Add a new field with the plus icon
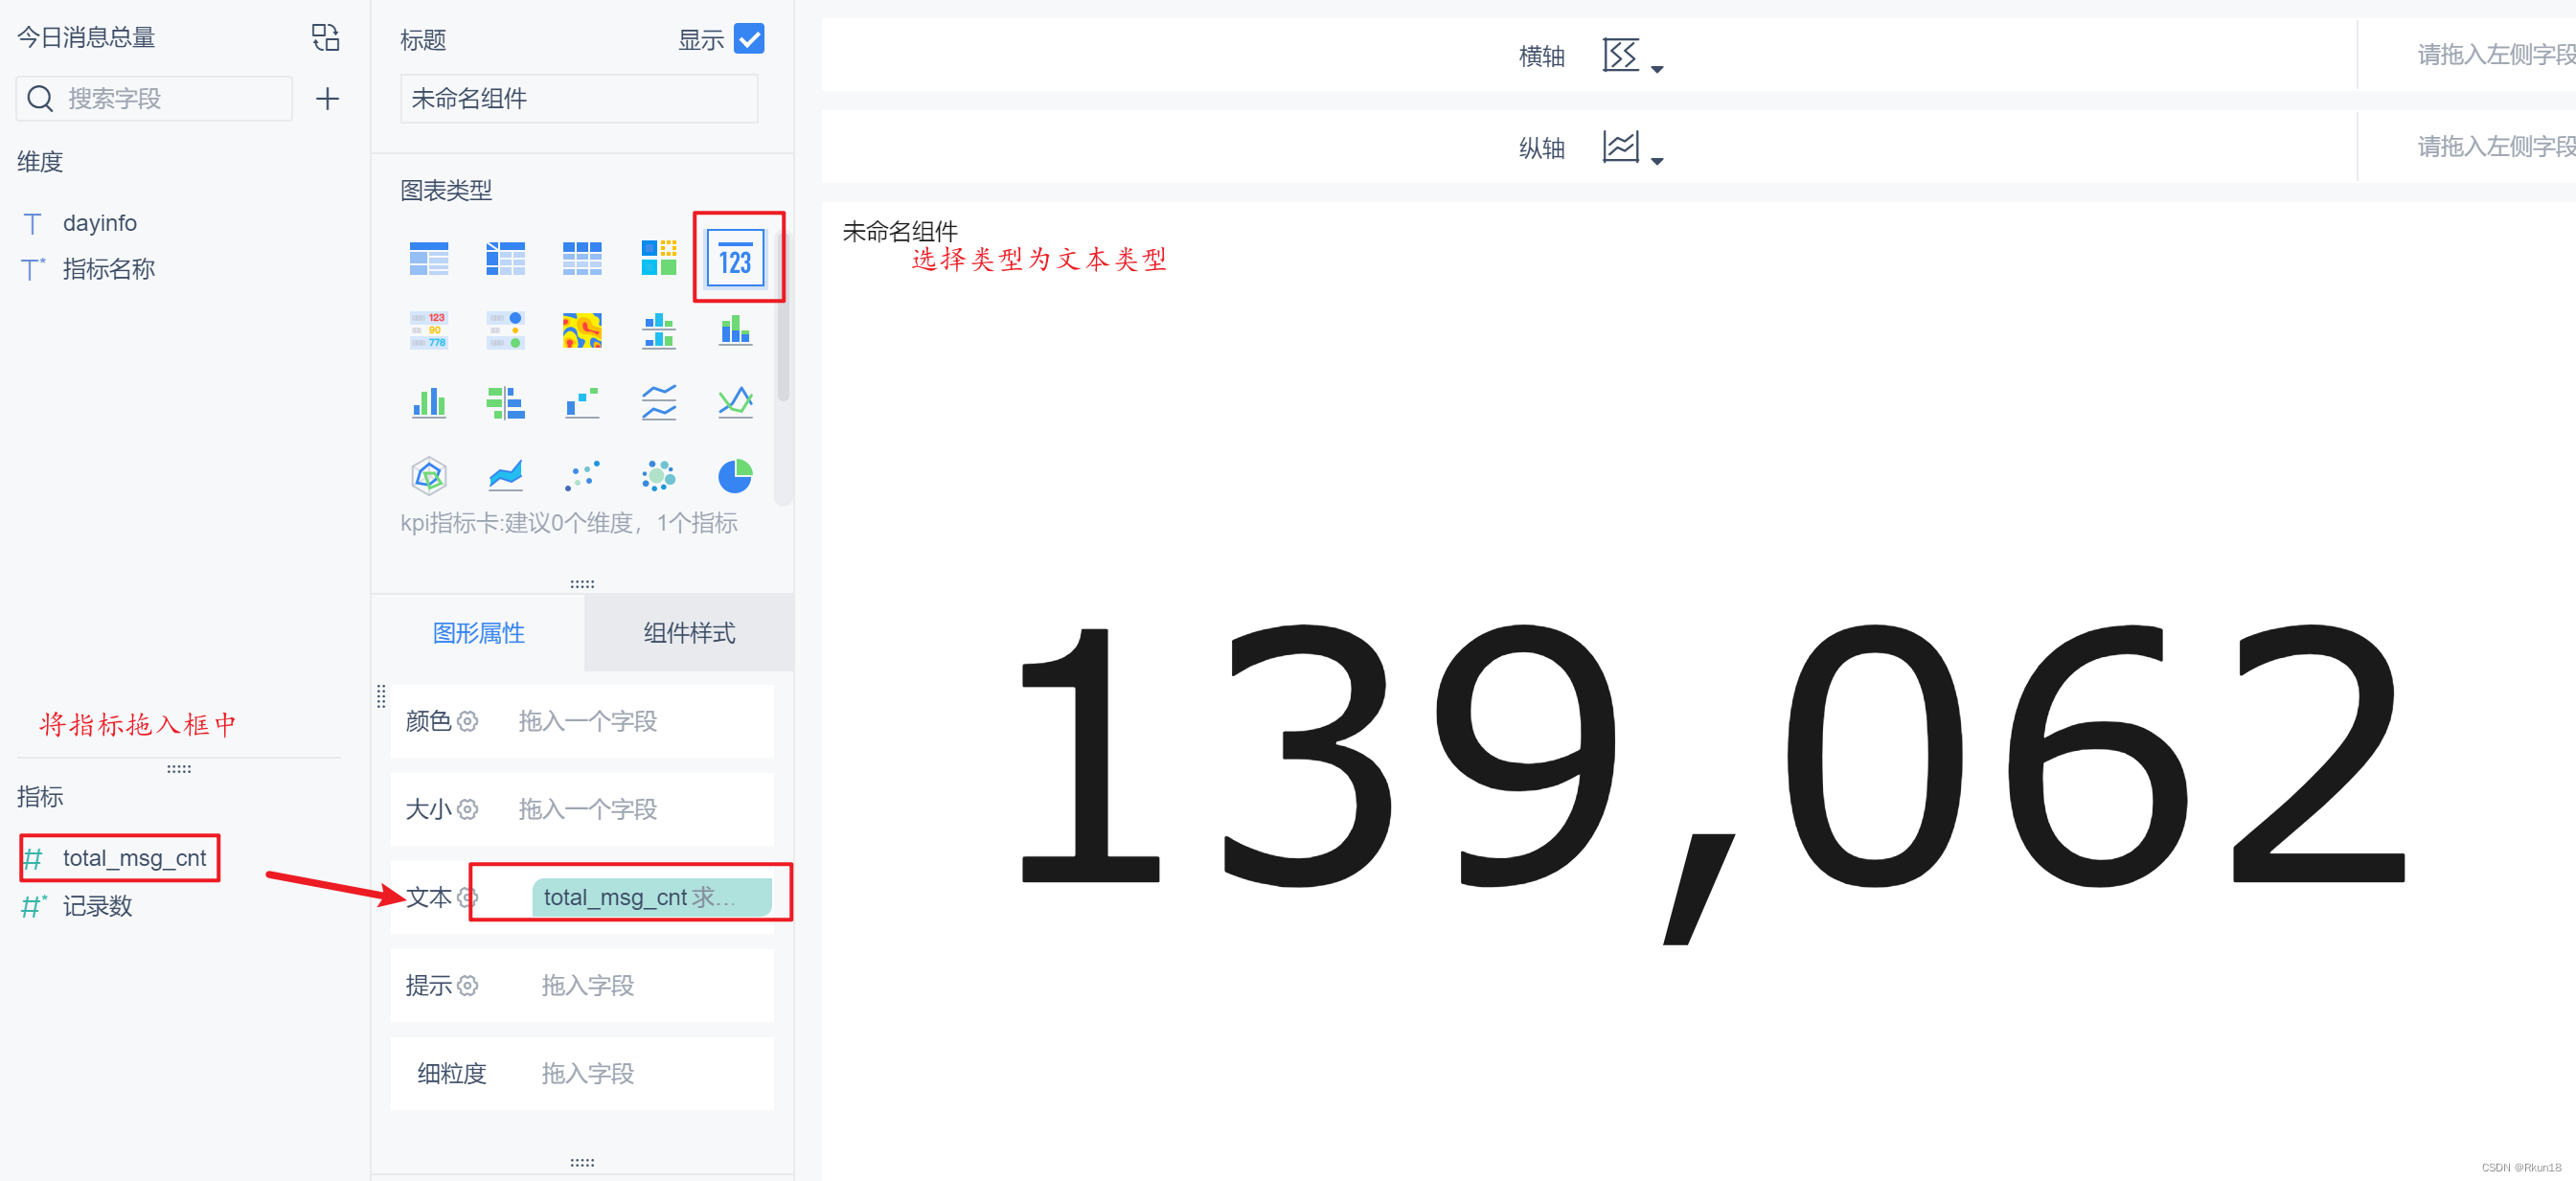 327,98
